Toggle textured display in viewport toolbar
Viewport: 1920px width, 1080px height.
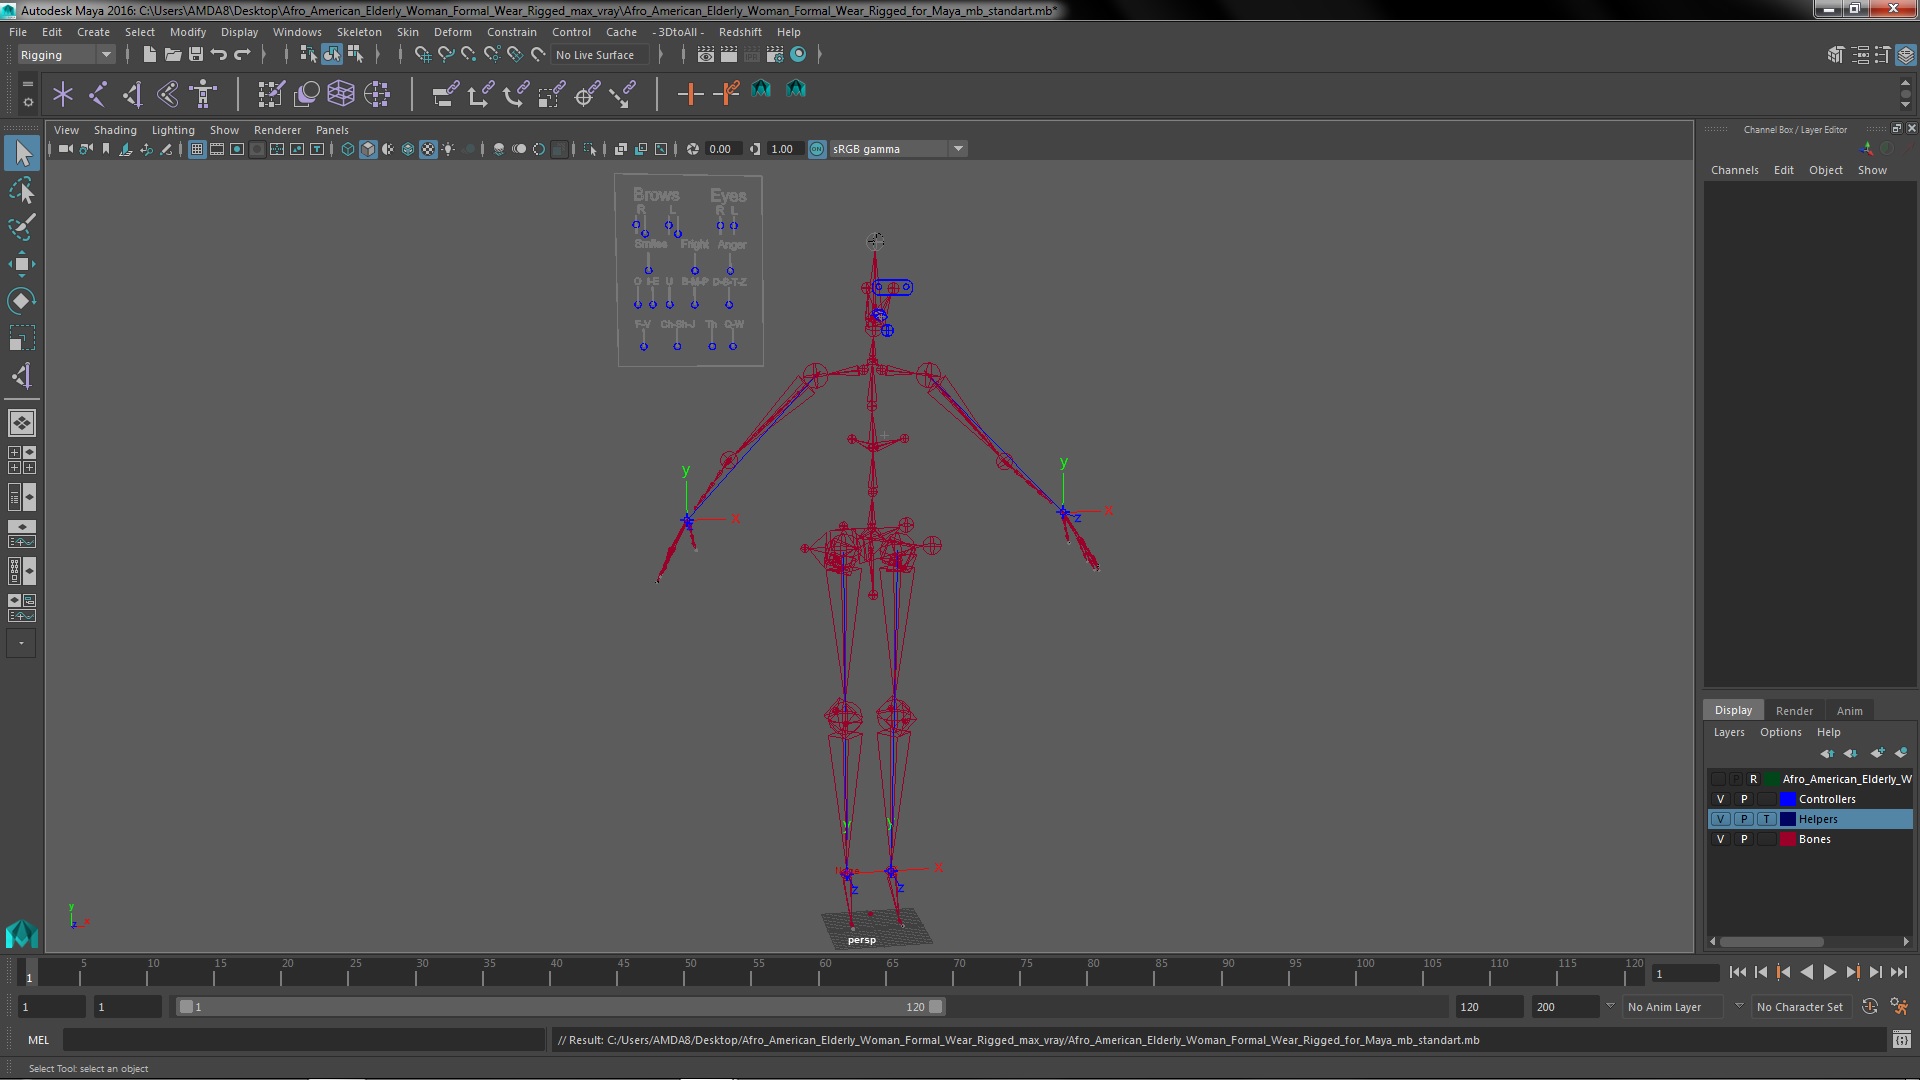(x=428, y=149)
